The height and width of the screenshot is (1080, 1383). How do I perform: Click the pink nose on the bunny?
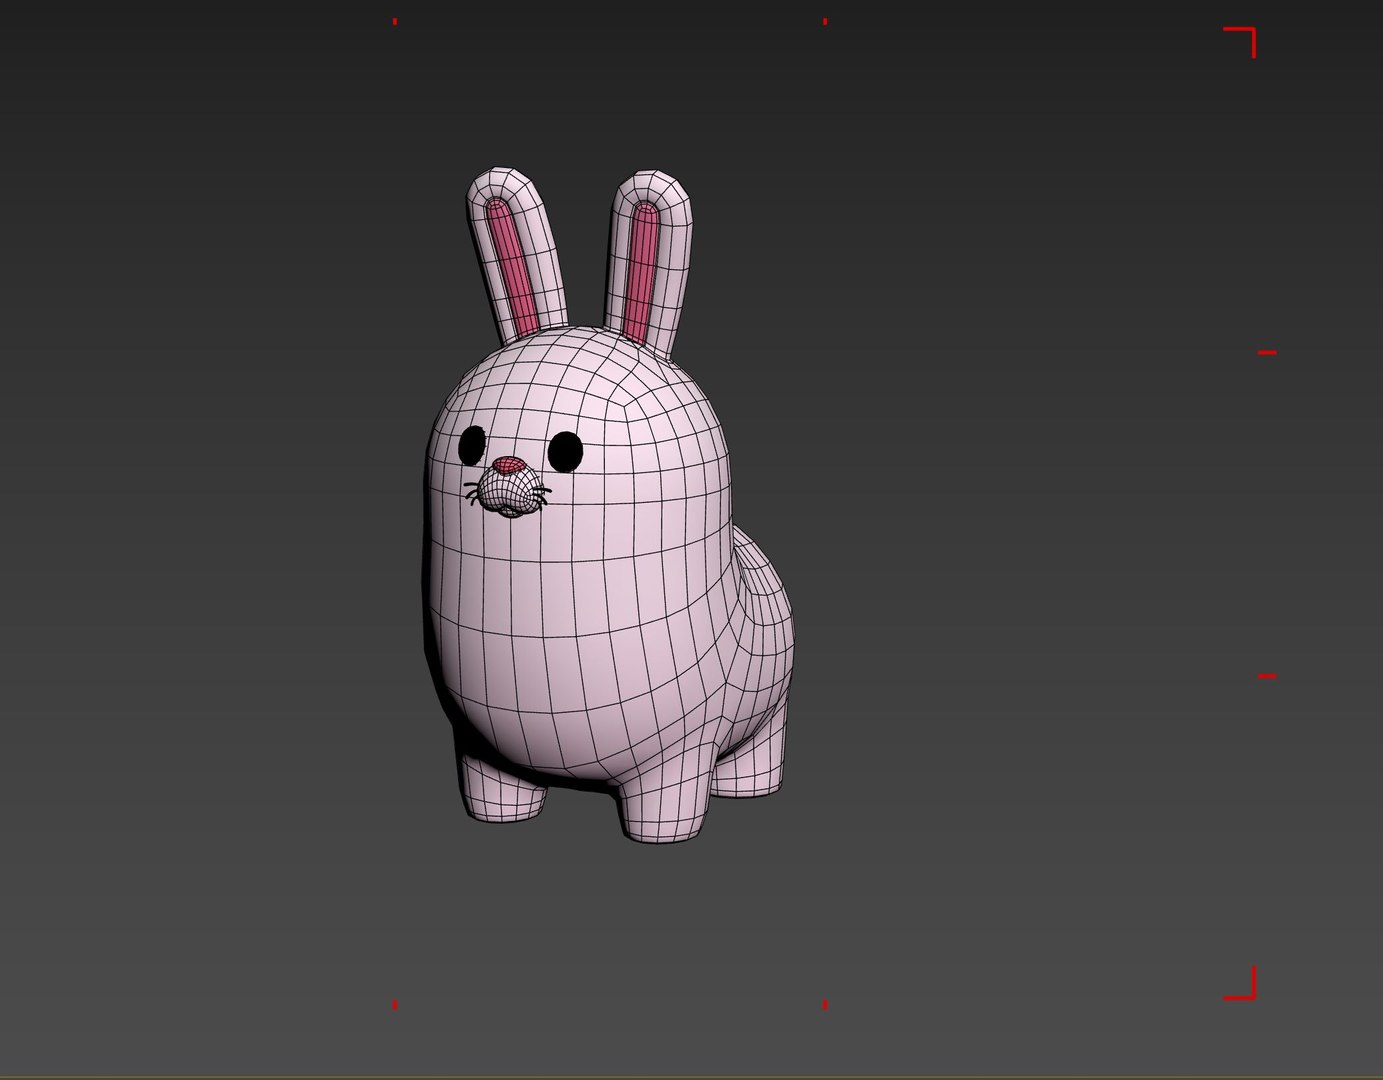[x=510, y=465]
